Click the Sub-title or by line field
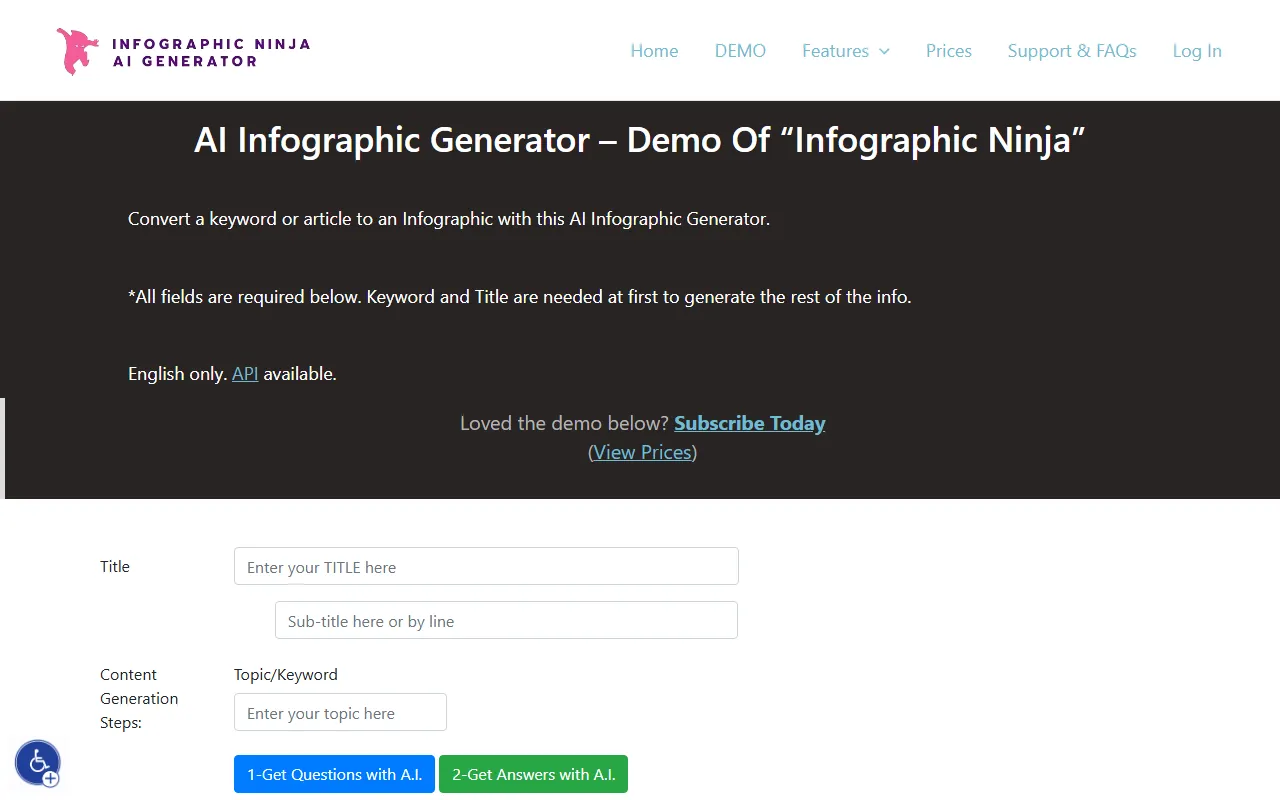Screen dimensions: 1280x800 pyautogui.click(x=506, y=620)
